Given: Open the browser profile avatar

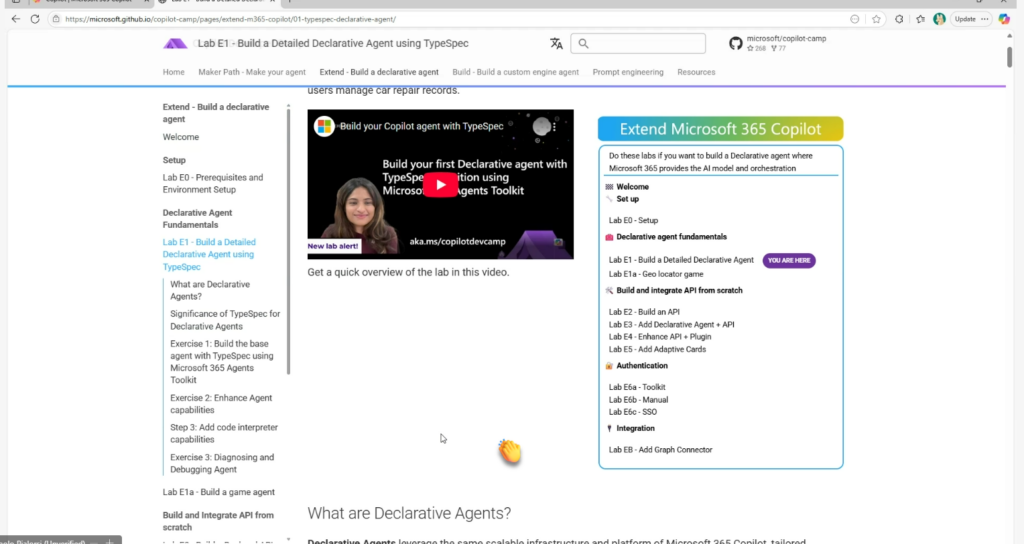Looking at the screenshot, I should 939,19.
